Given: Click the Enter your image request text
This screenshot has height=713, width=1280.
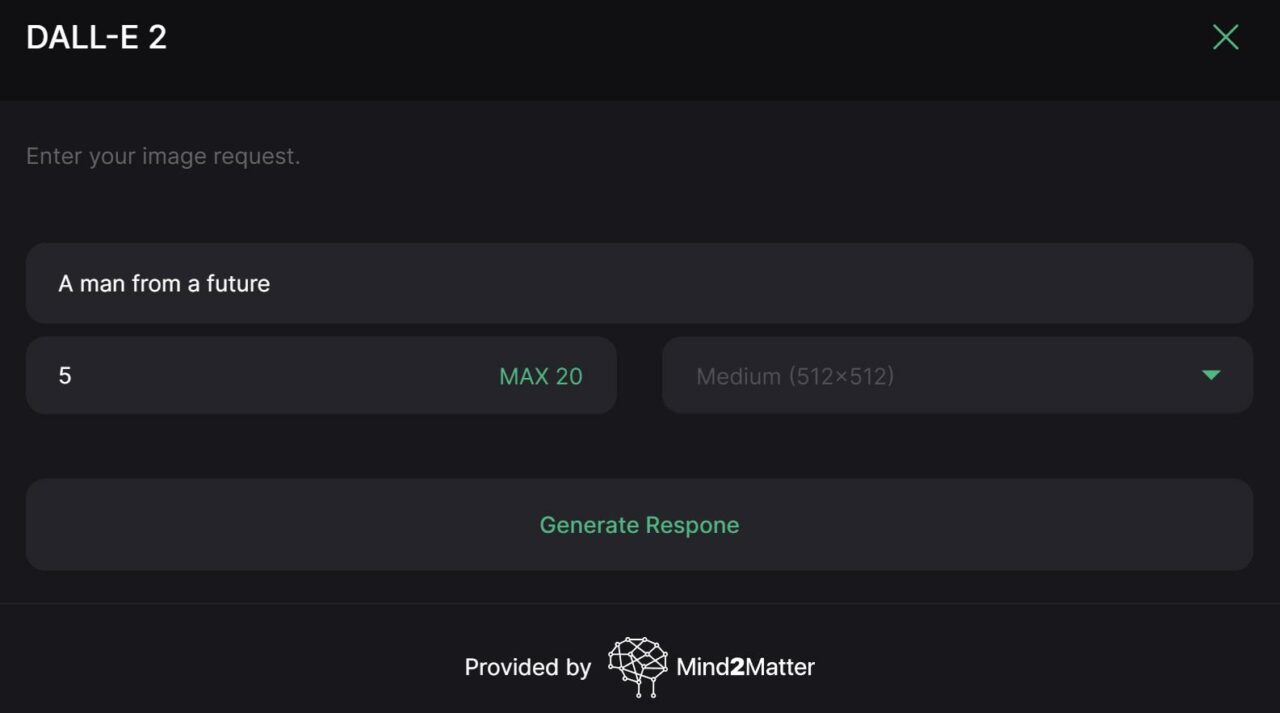Looking at the screenshot, I should click(x=162, y=155).
